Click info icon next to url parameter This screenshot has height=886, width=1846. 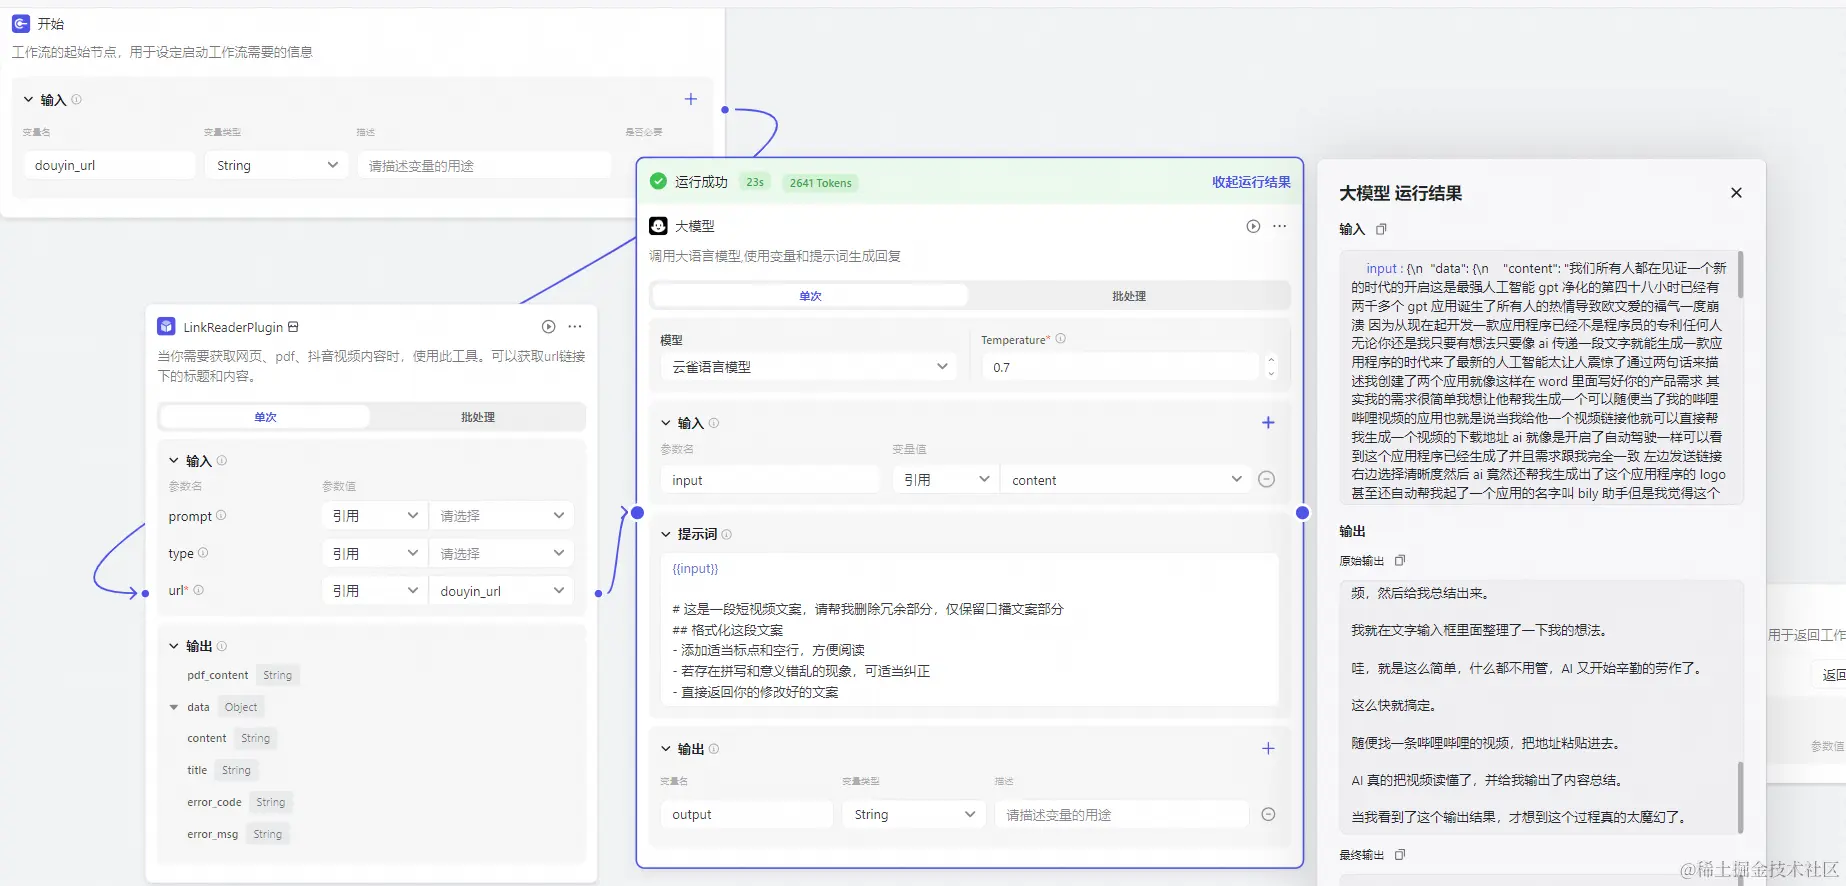click(x=198, y=590)
